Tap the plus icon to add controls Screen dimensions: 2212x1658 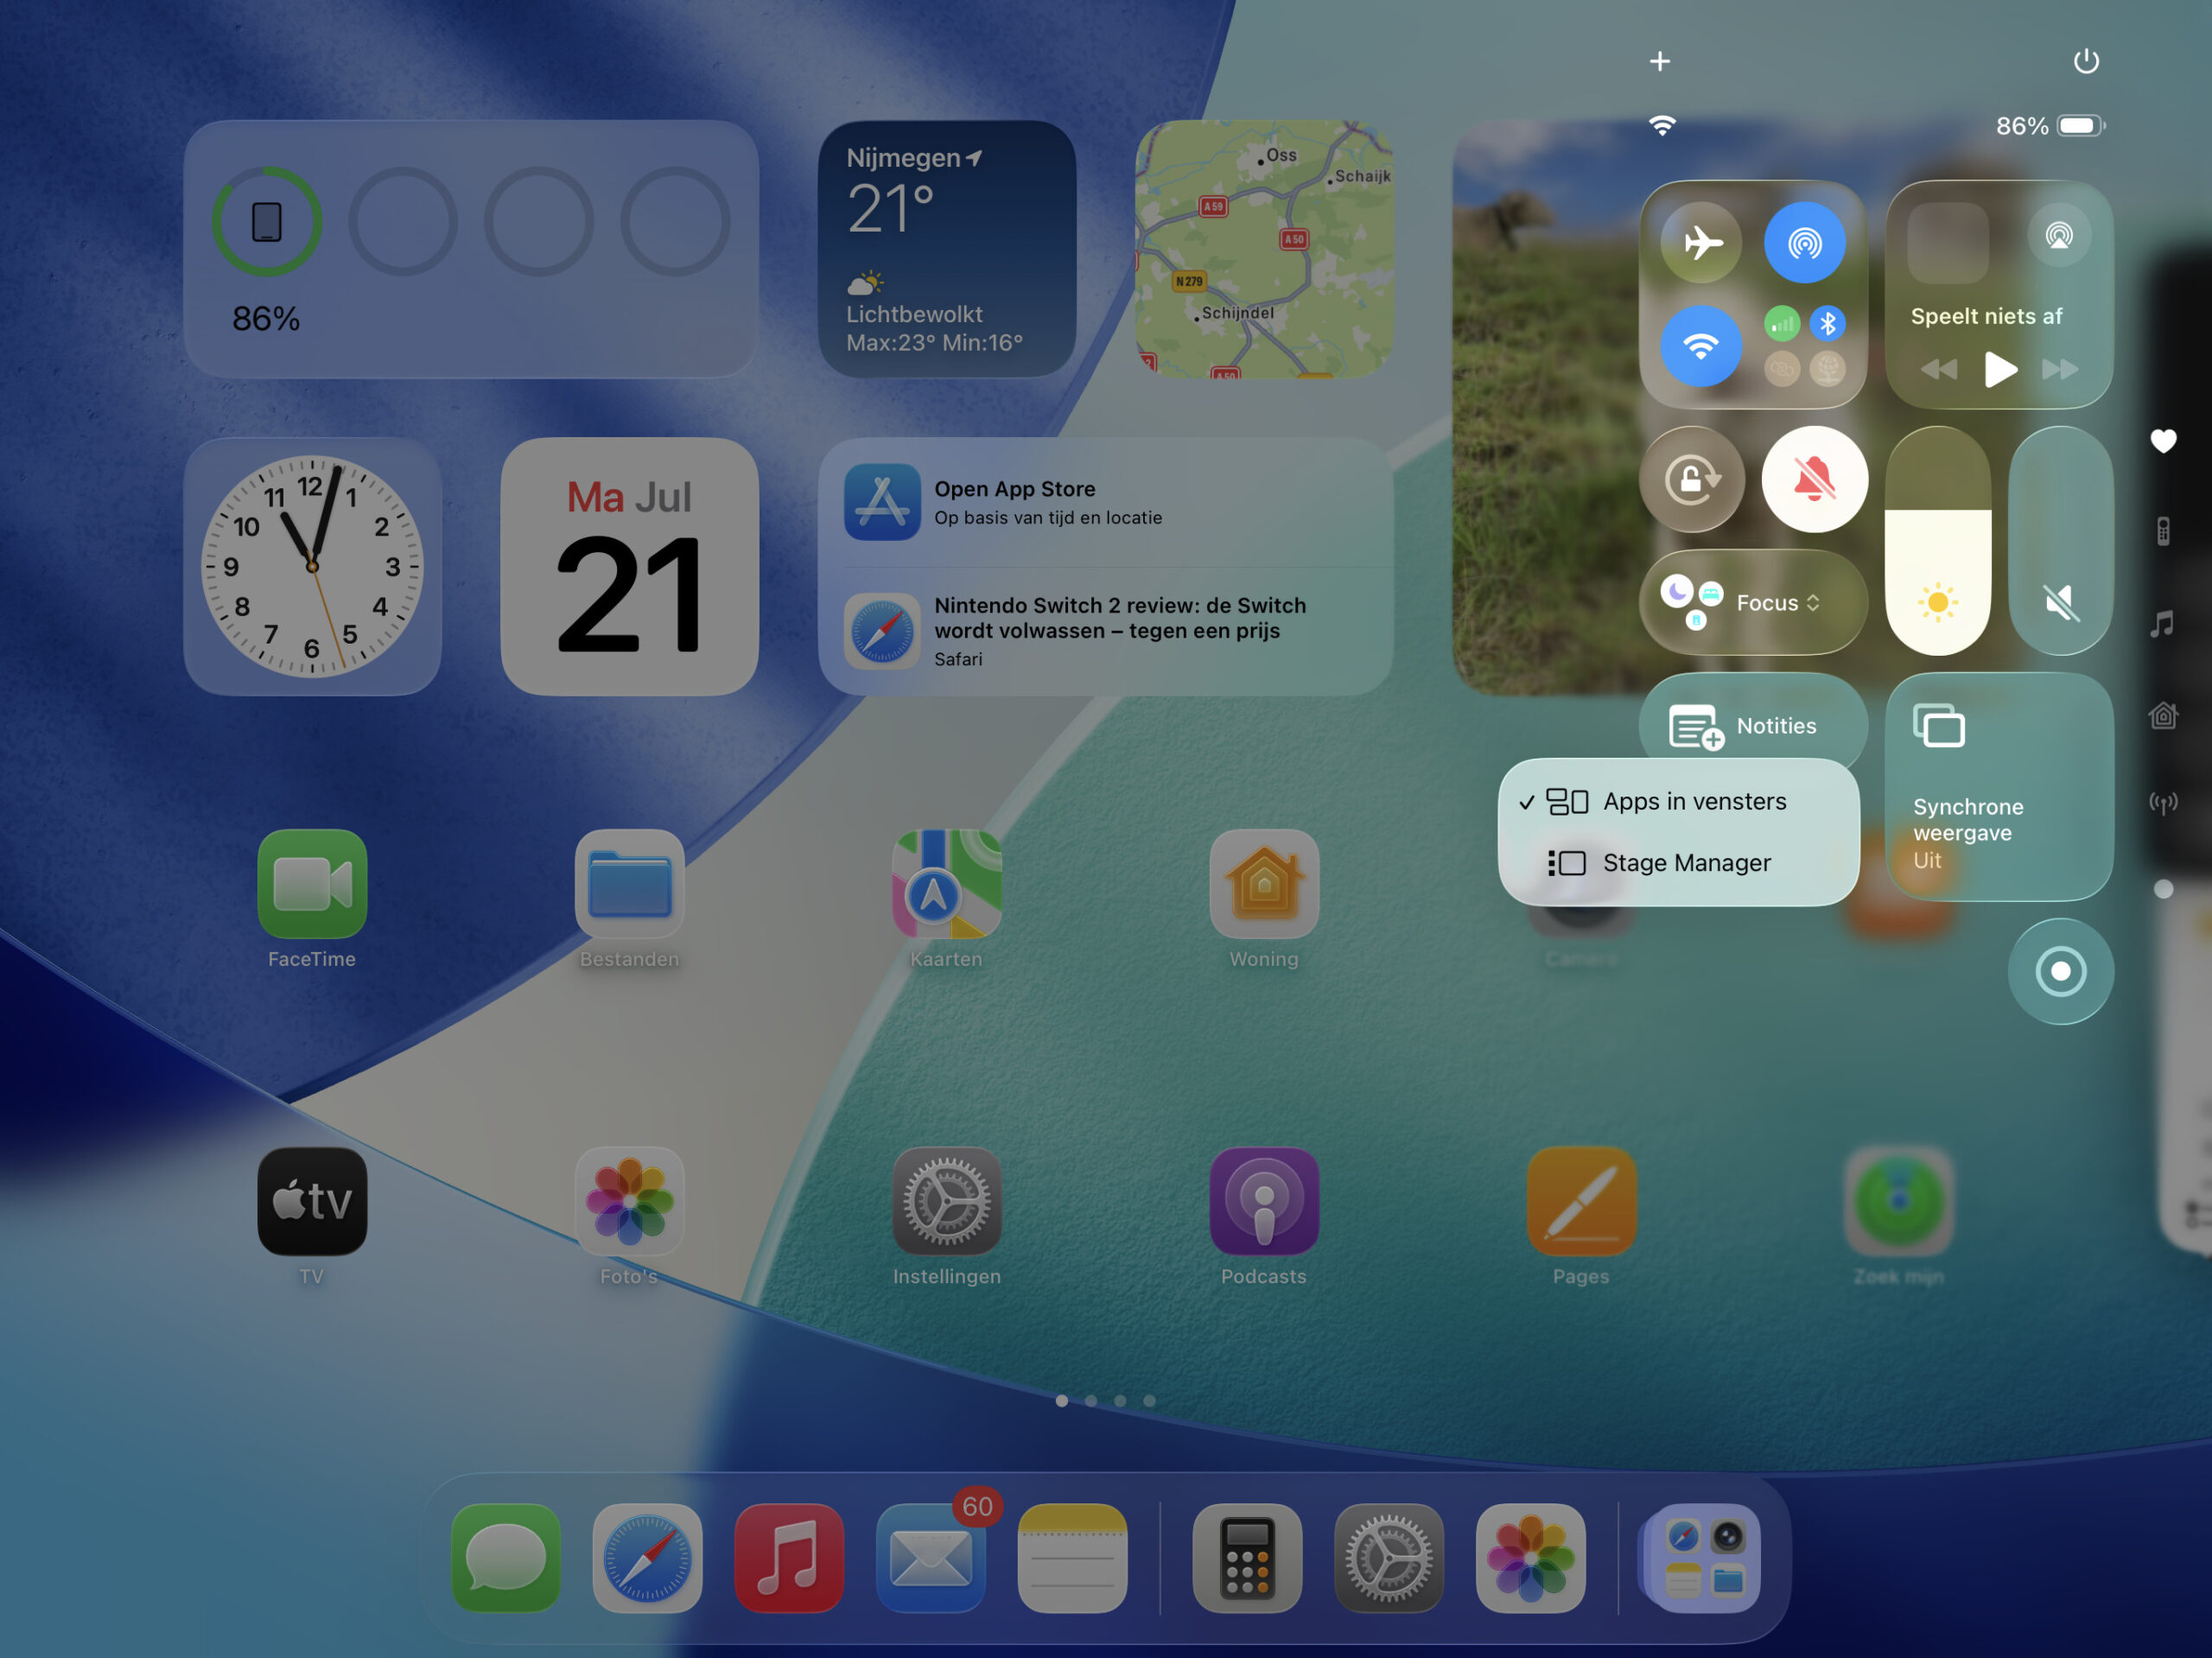click(1659, 61)
